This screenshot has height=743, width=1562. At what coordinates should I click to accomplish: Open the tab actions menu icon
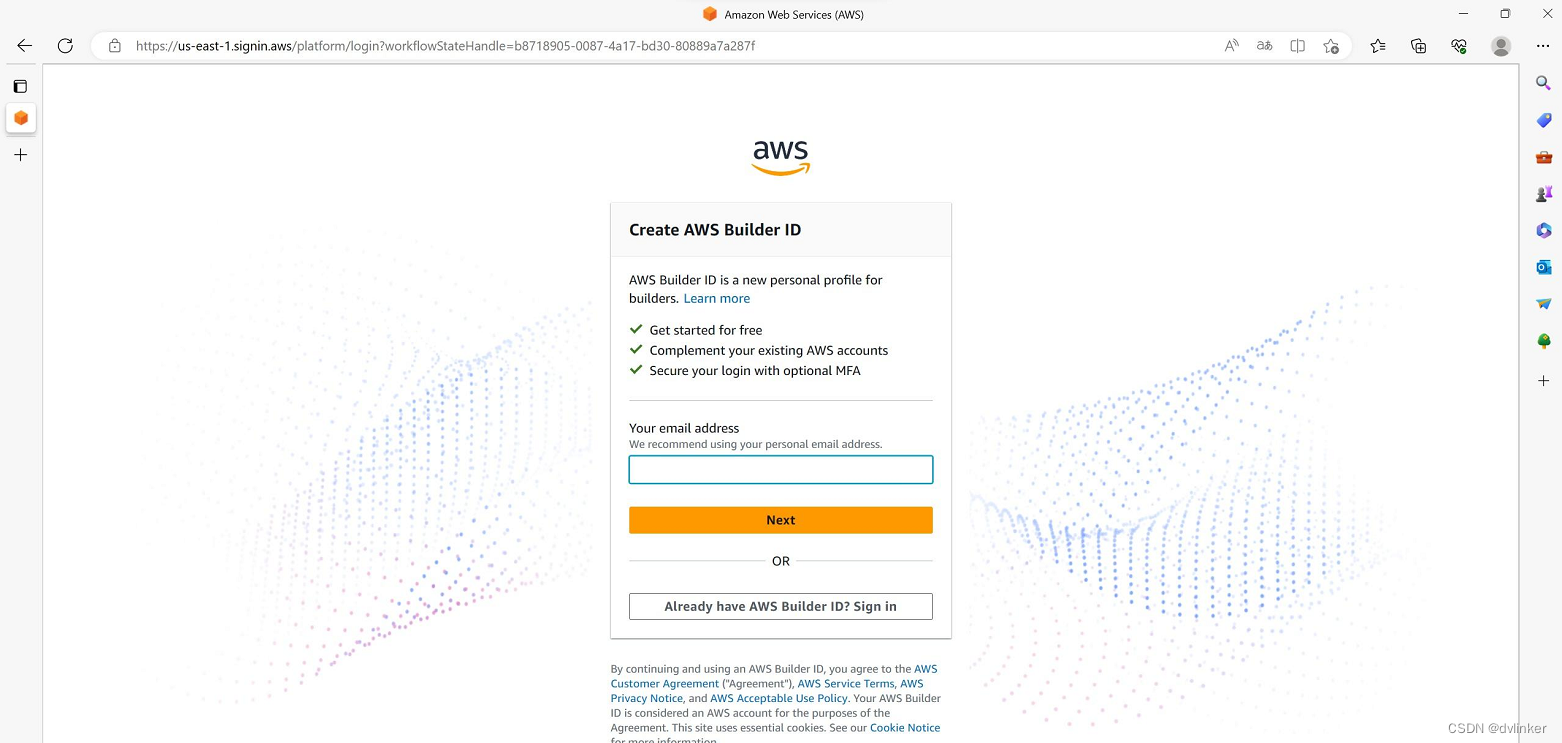click(20, 87)
